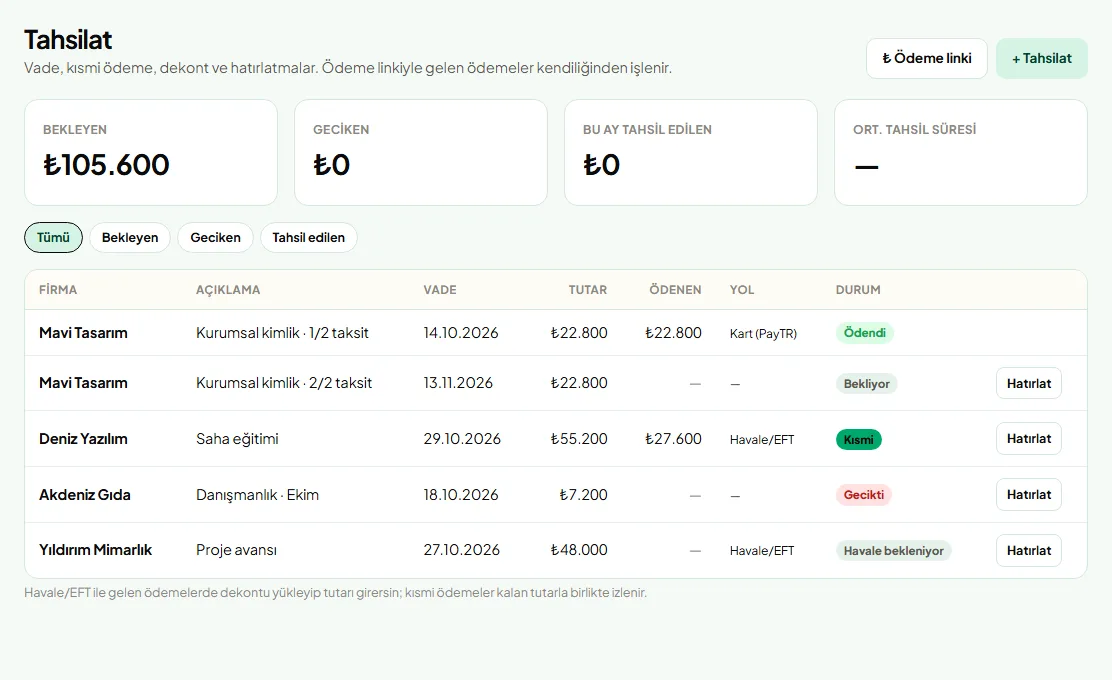1112x680 pixels.
Task: Open the Ort. Tahsil Süresi card
Action: pos(961,152)
